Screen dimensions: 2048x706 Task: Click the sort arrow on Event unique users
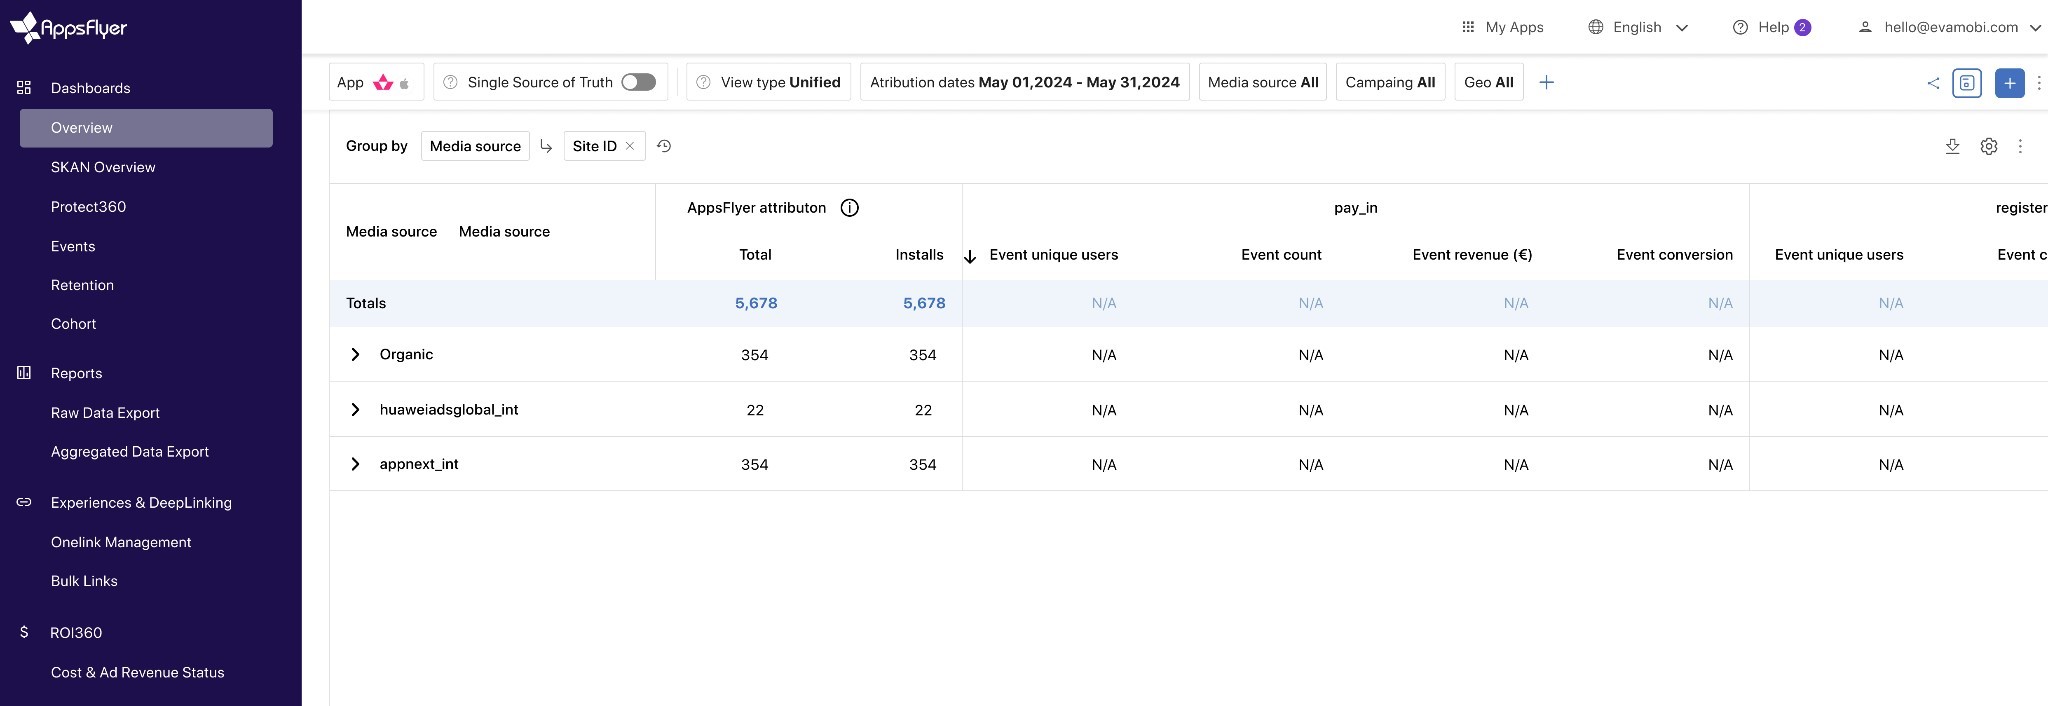click(x=970, y=257)
